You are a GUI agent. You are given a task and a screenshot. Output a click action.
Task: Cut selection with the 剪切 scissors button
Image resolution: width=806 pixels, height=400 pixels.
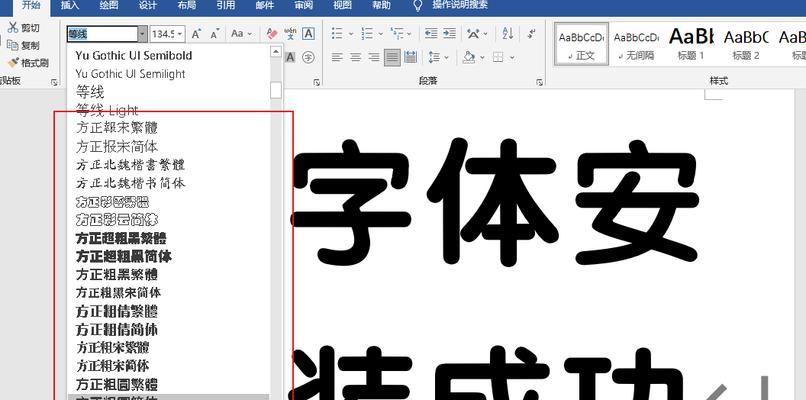(23, 28)
